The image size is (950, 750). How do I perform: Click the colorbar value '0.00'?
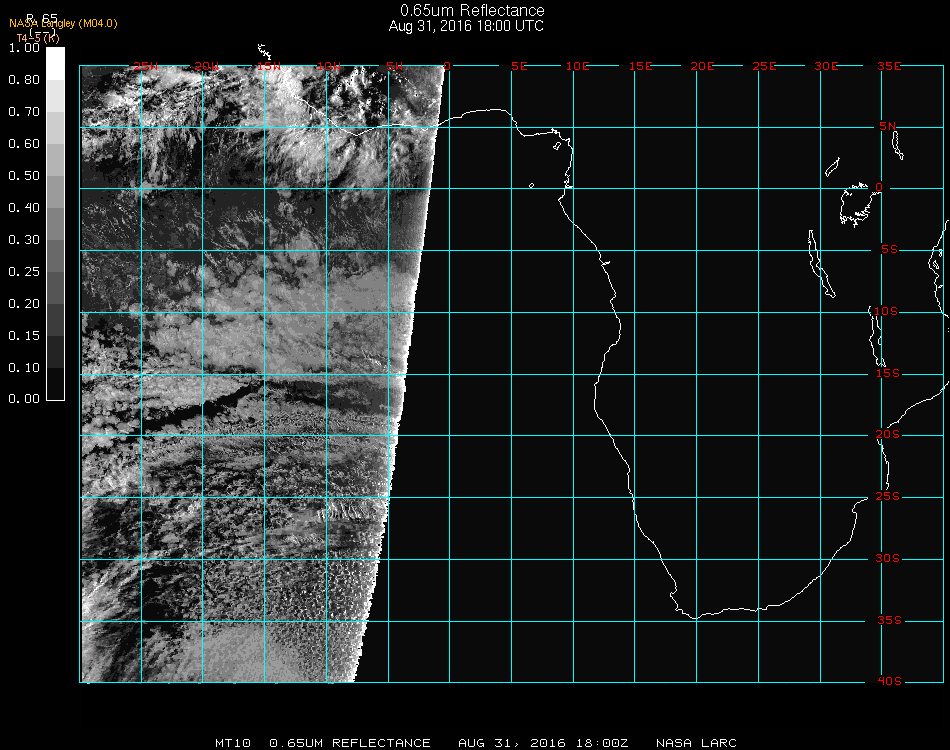coord(24,399)
